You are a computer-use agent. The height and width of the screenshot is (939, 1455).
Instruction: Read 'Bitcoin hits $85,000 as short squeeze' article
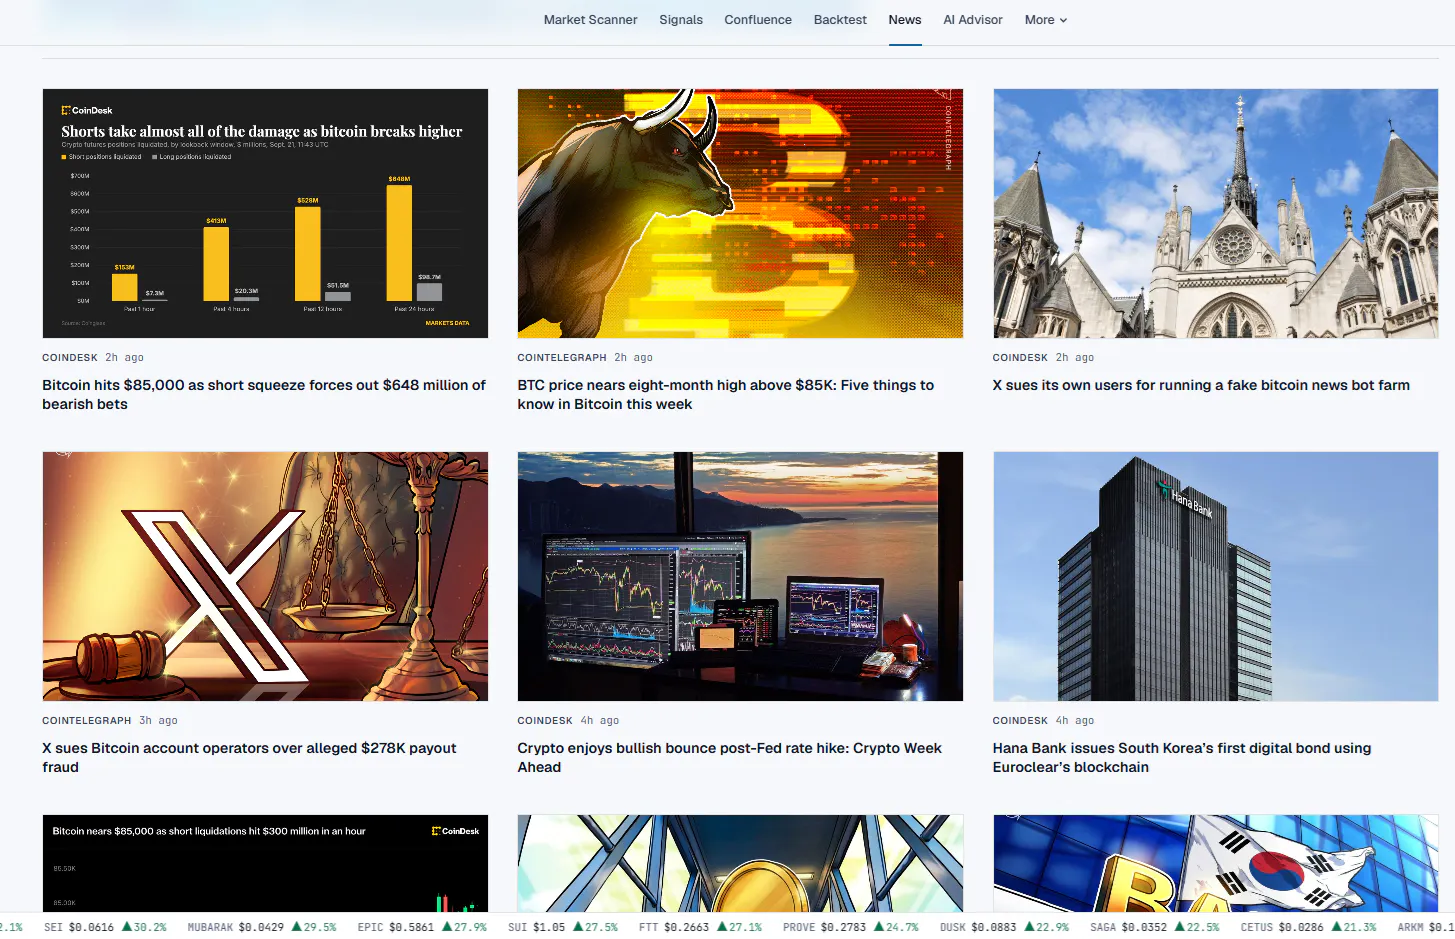click(x=264, y=394)
